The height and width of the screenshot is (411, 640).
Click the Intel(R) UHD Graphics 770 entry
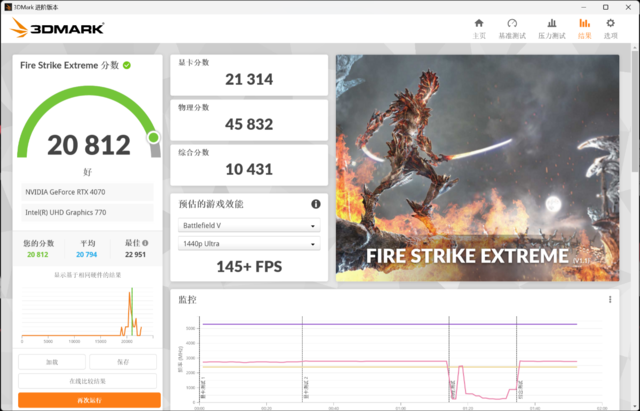pos(87,212)
